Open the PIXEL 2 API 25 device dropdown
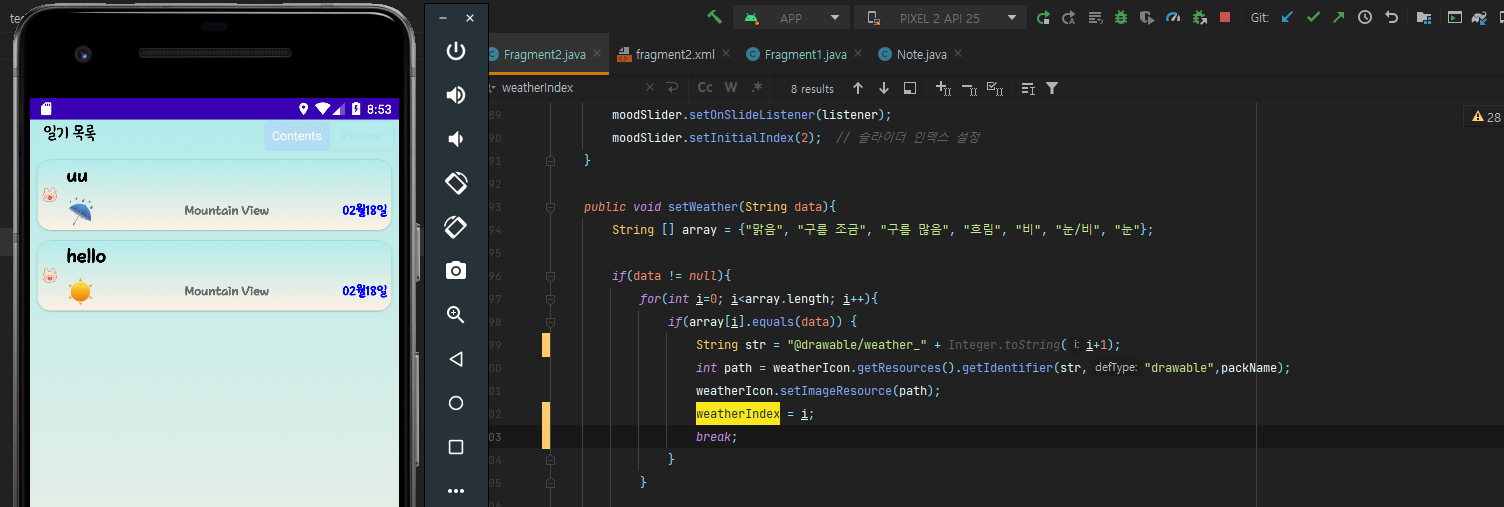This screenshot has width=1504, height=507. pos(940,17)
